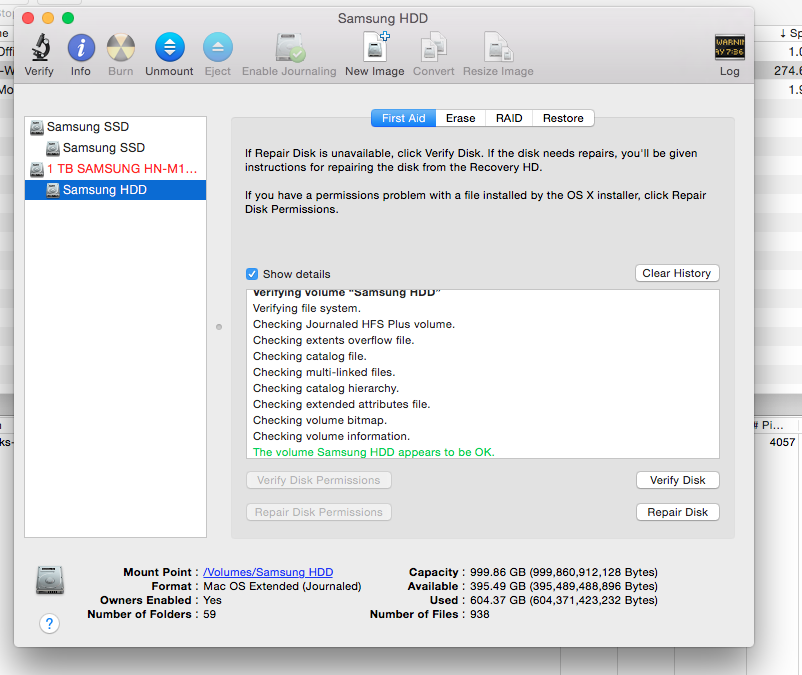Click the 'Checking Journaled HFS Plus volume.' line
The width and height of the screenshot is (802, 675).
pos(354,324)
